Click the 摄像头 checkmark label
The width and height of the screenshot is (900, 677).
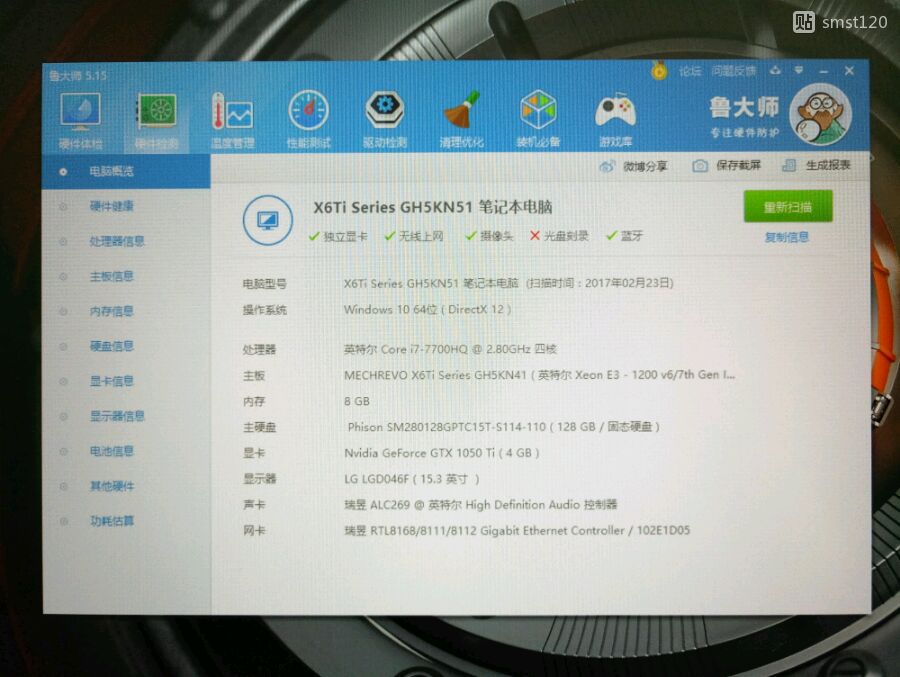pyautogui.click(x=489, y=236)
